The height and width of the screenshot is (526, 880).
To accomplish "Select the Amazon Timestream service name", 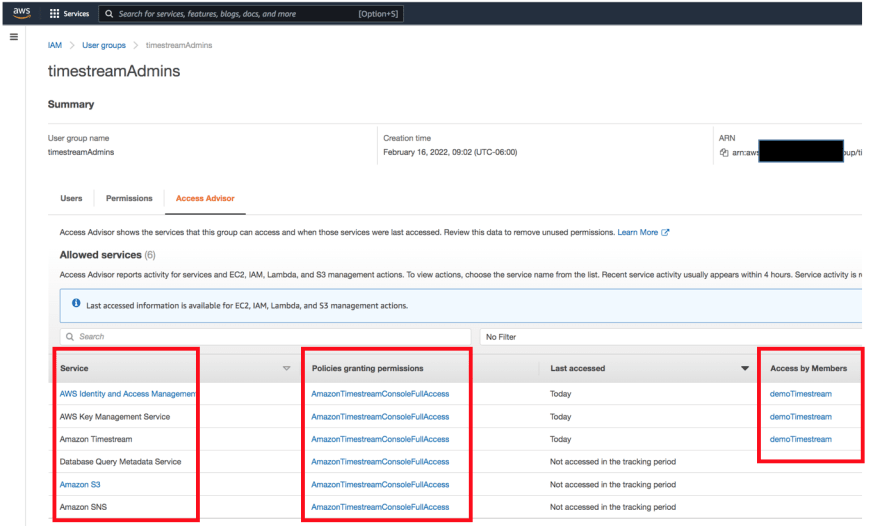I will tap(96, 439).
